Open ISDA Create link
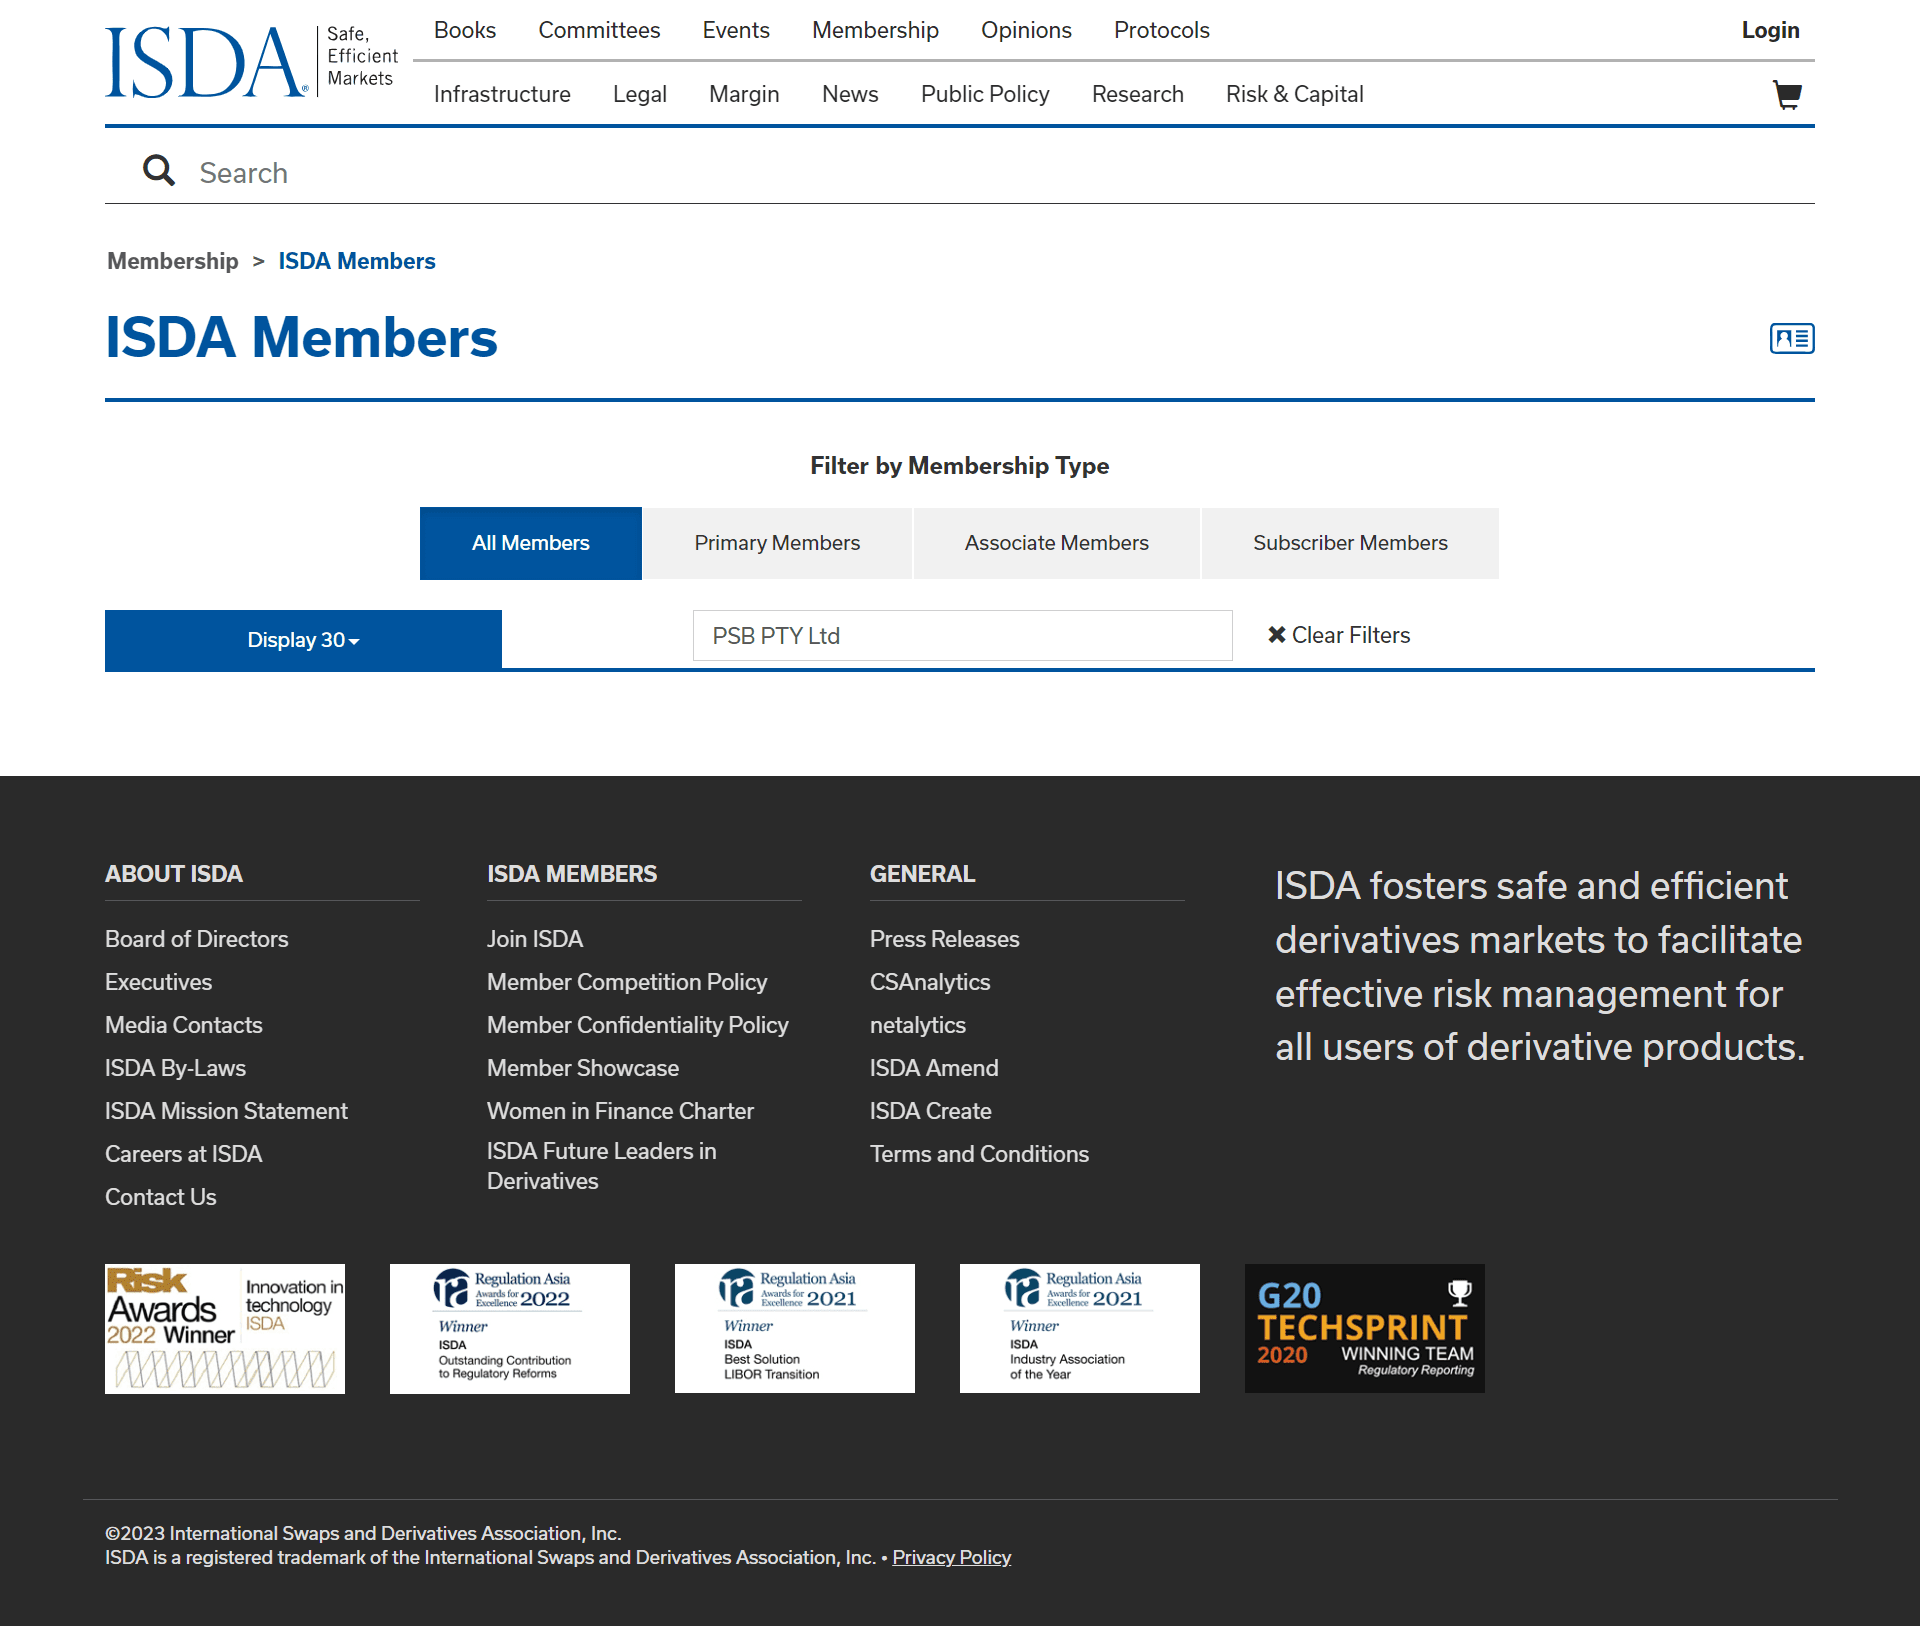This screenshot has height=1626, width=1920. pyautogui.click(x=931, y=1111)
